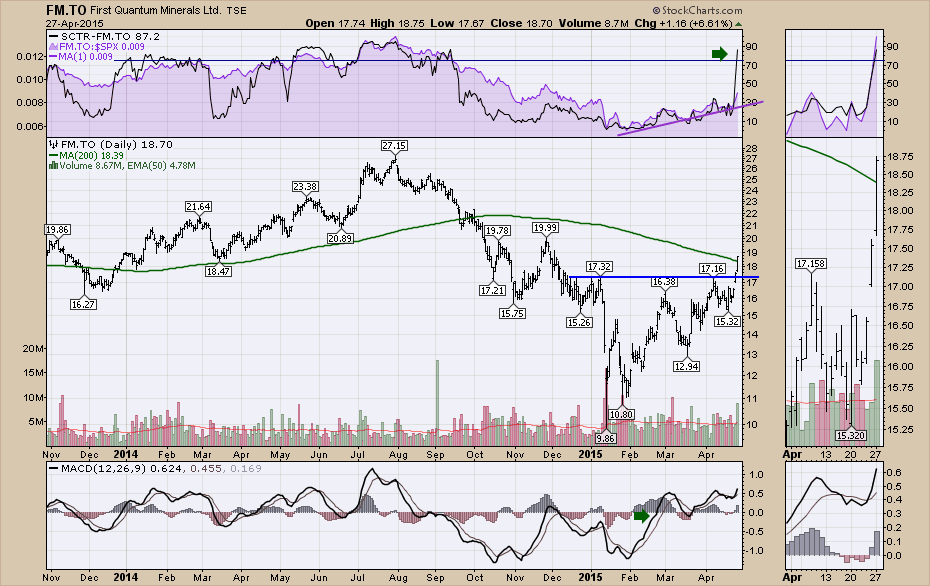
Task: Click the -1.0 mark on the MACD axis
Action: pyautogui.click(x=756, y=550)
